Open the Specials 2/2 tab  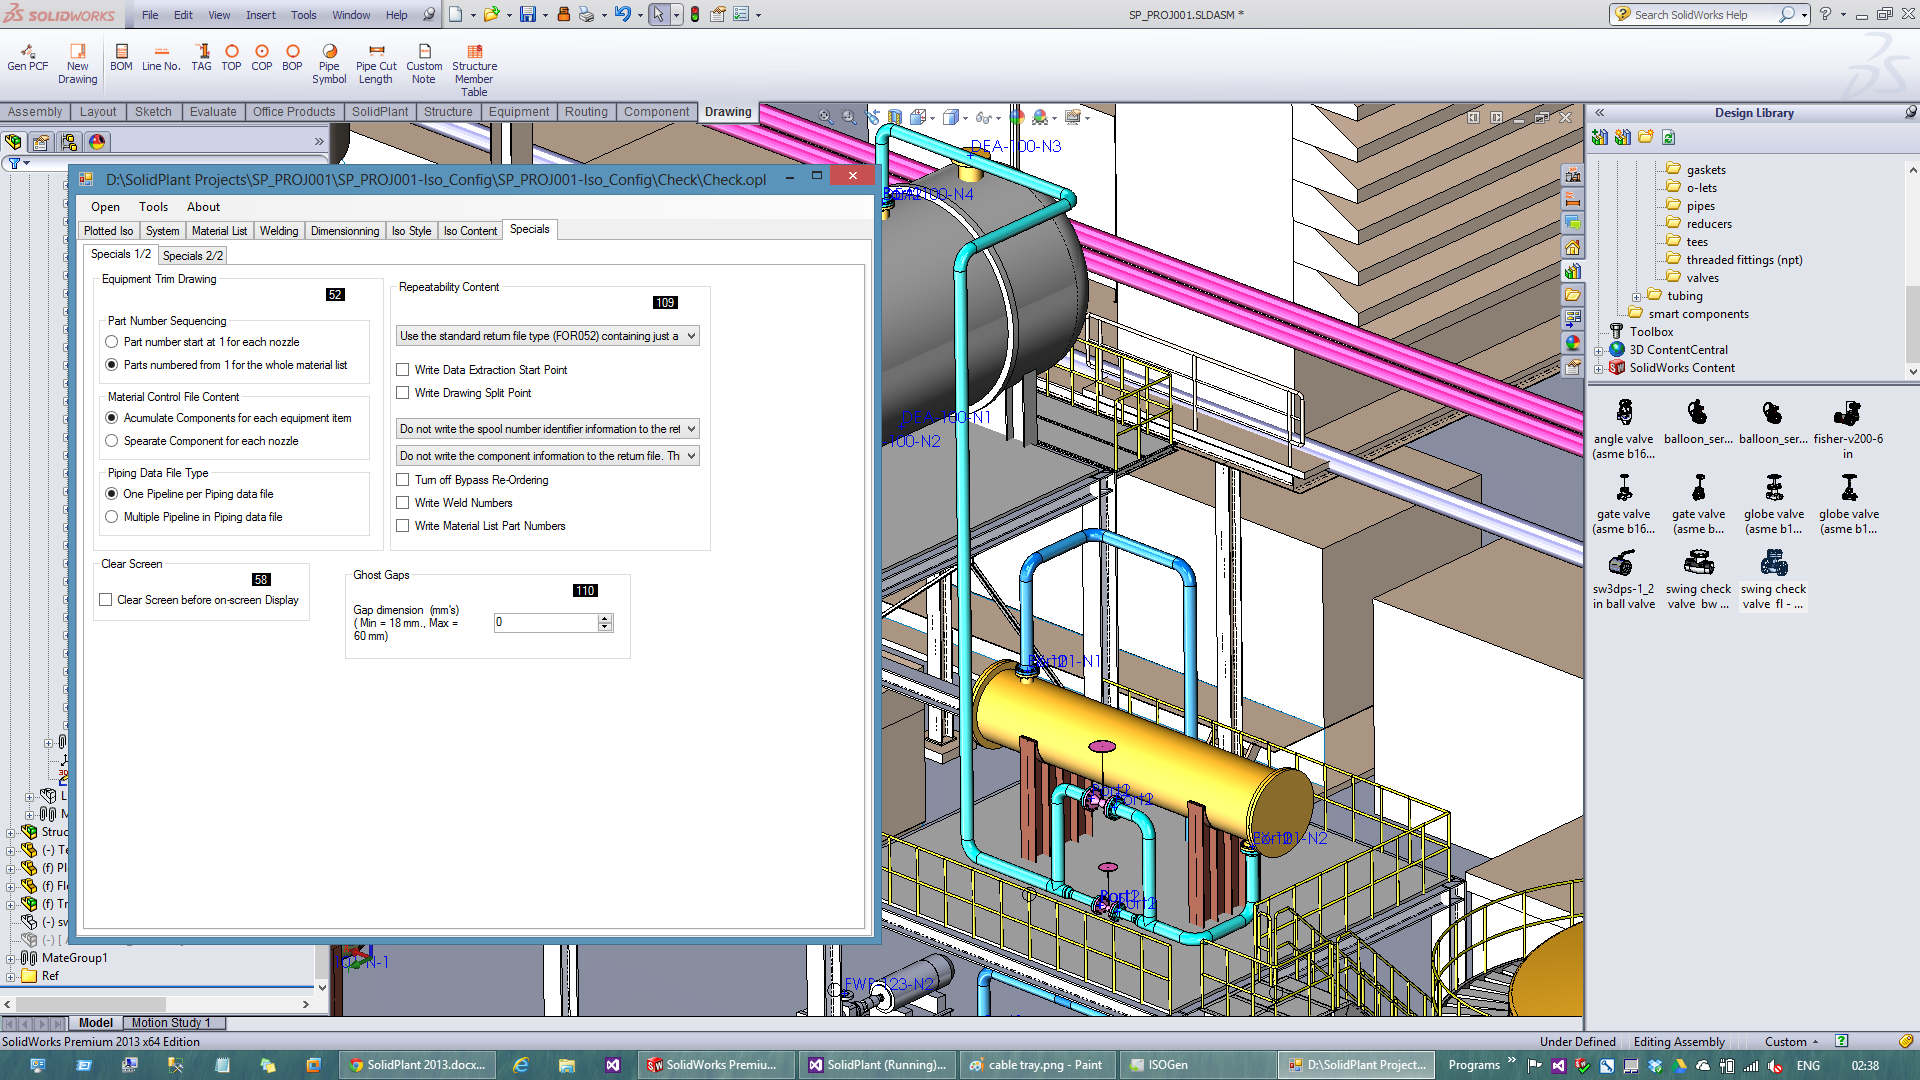coord(192,255)
